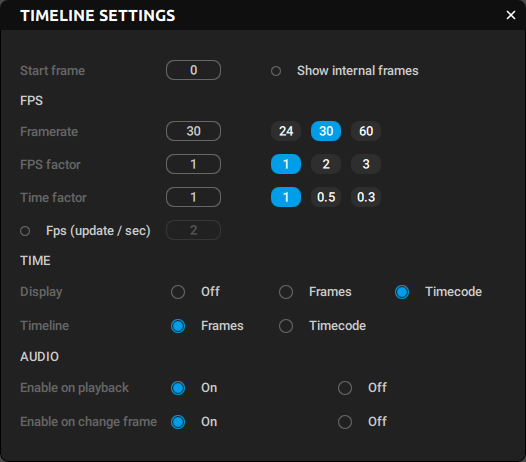Click the Framerate value field
Image resolution: width=526 pixels, height=462 pixels.
[x=193, y=131]
